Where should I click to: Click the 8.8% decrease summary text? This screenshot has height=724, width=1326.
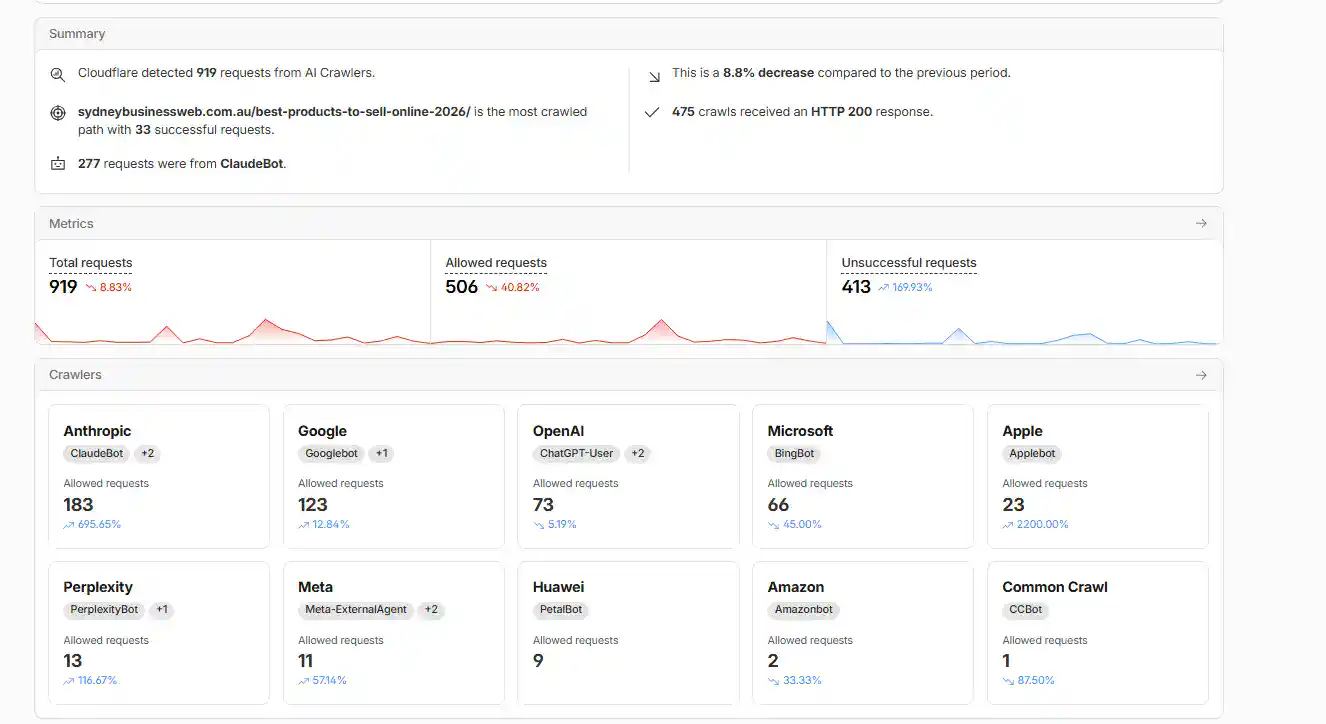point(768,73)
